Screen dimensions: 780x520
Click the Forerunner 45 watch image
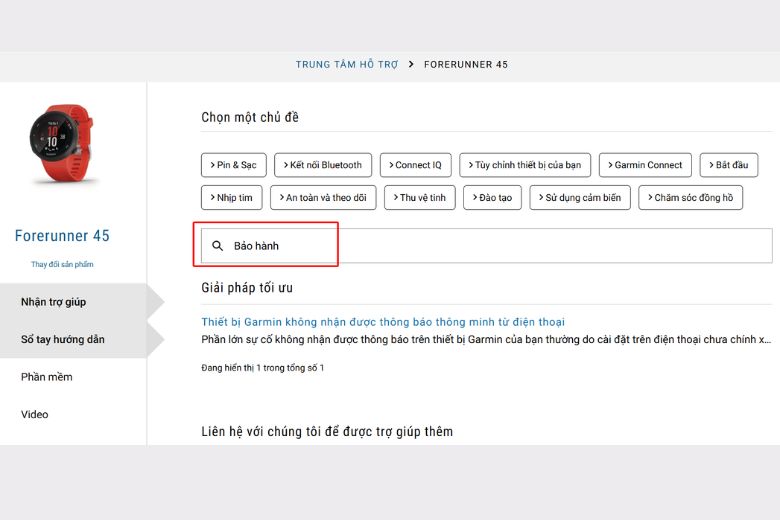[x=61, y=144]
